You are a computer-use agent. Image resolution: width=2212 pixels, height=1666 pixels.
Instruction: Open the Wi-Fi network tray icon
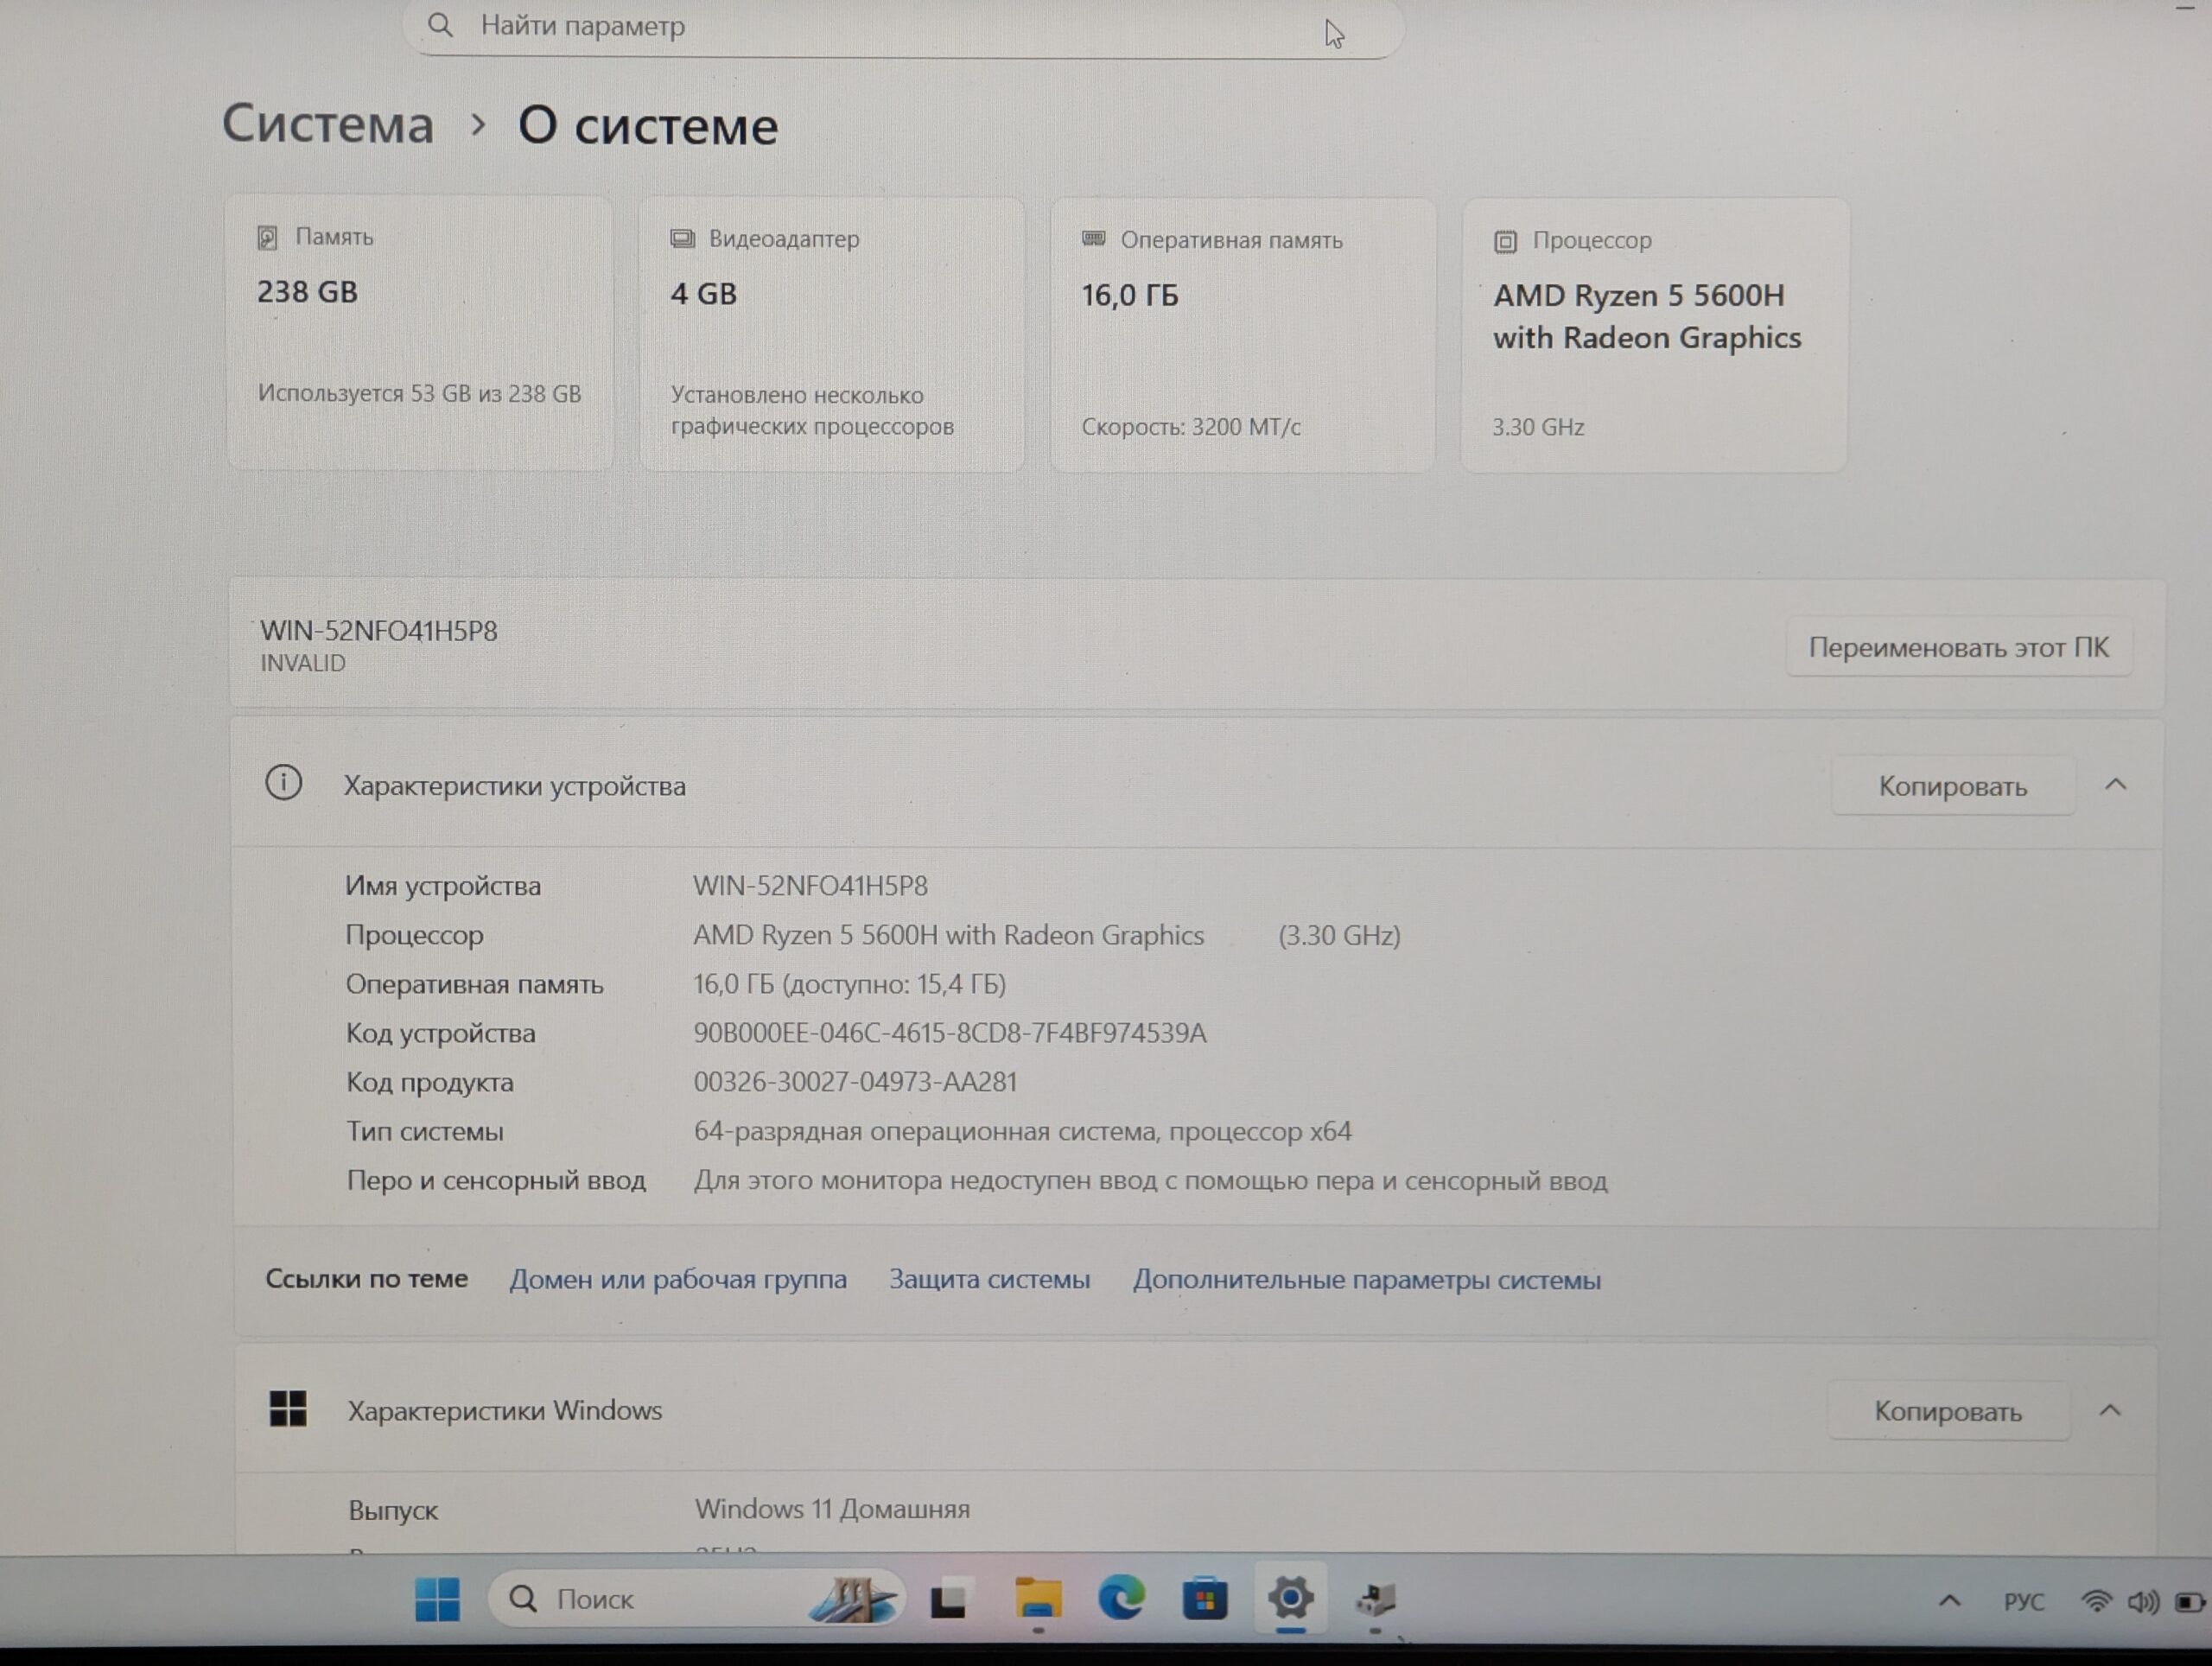coord(2096,1602)
